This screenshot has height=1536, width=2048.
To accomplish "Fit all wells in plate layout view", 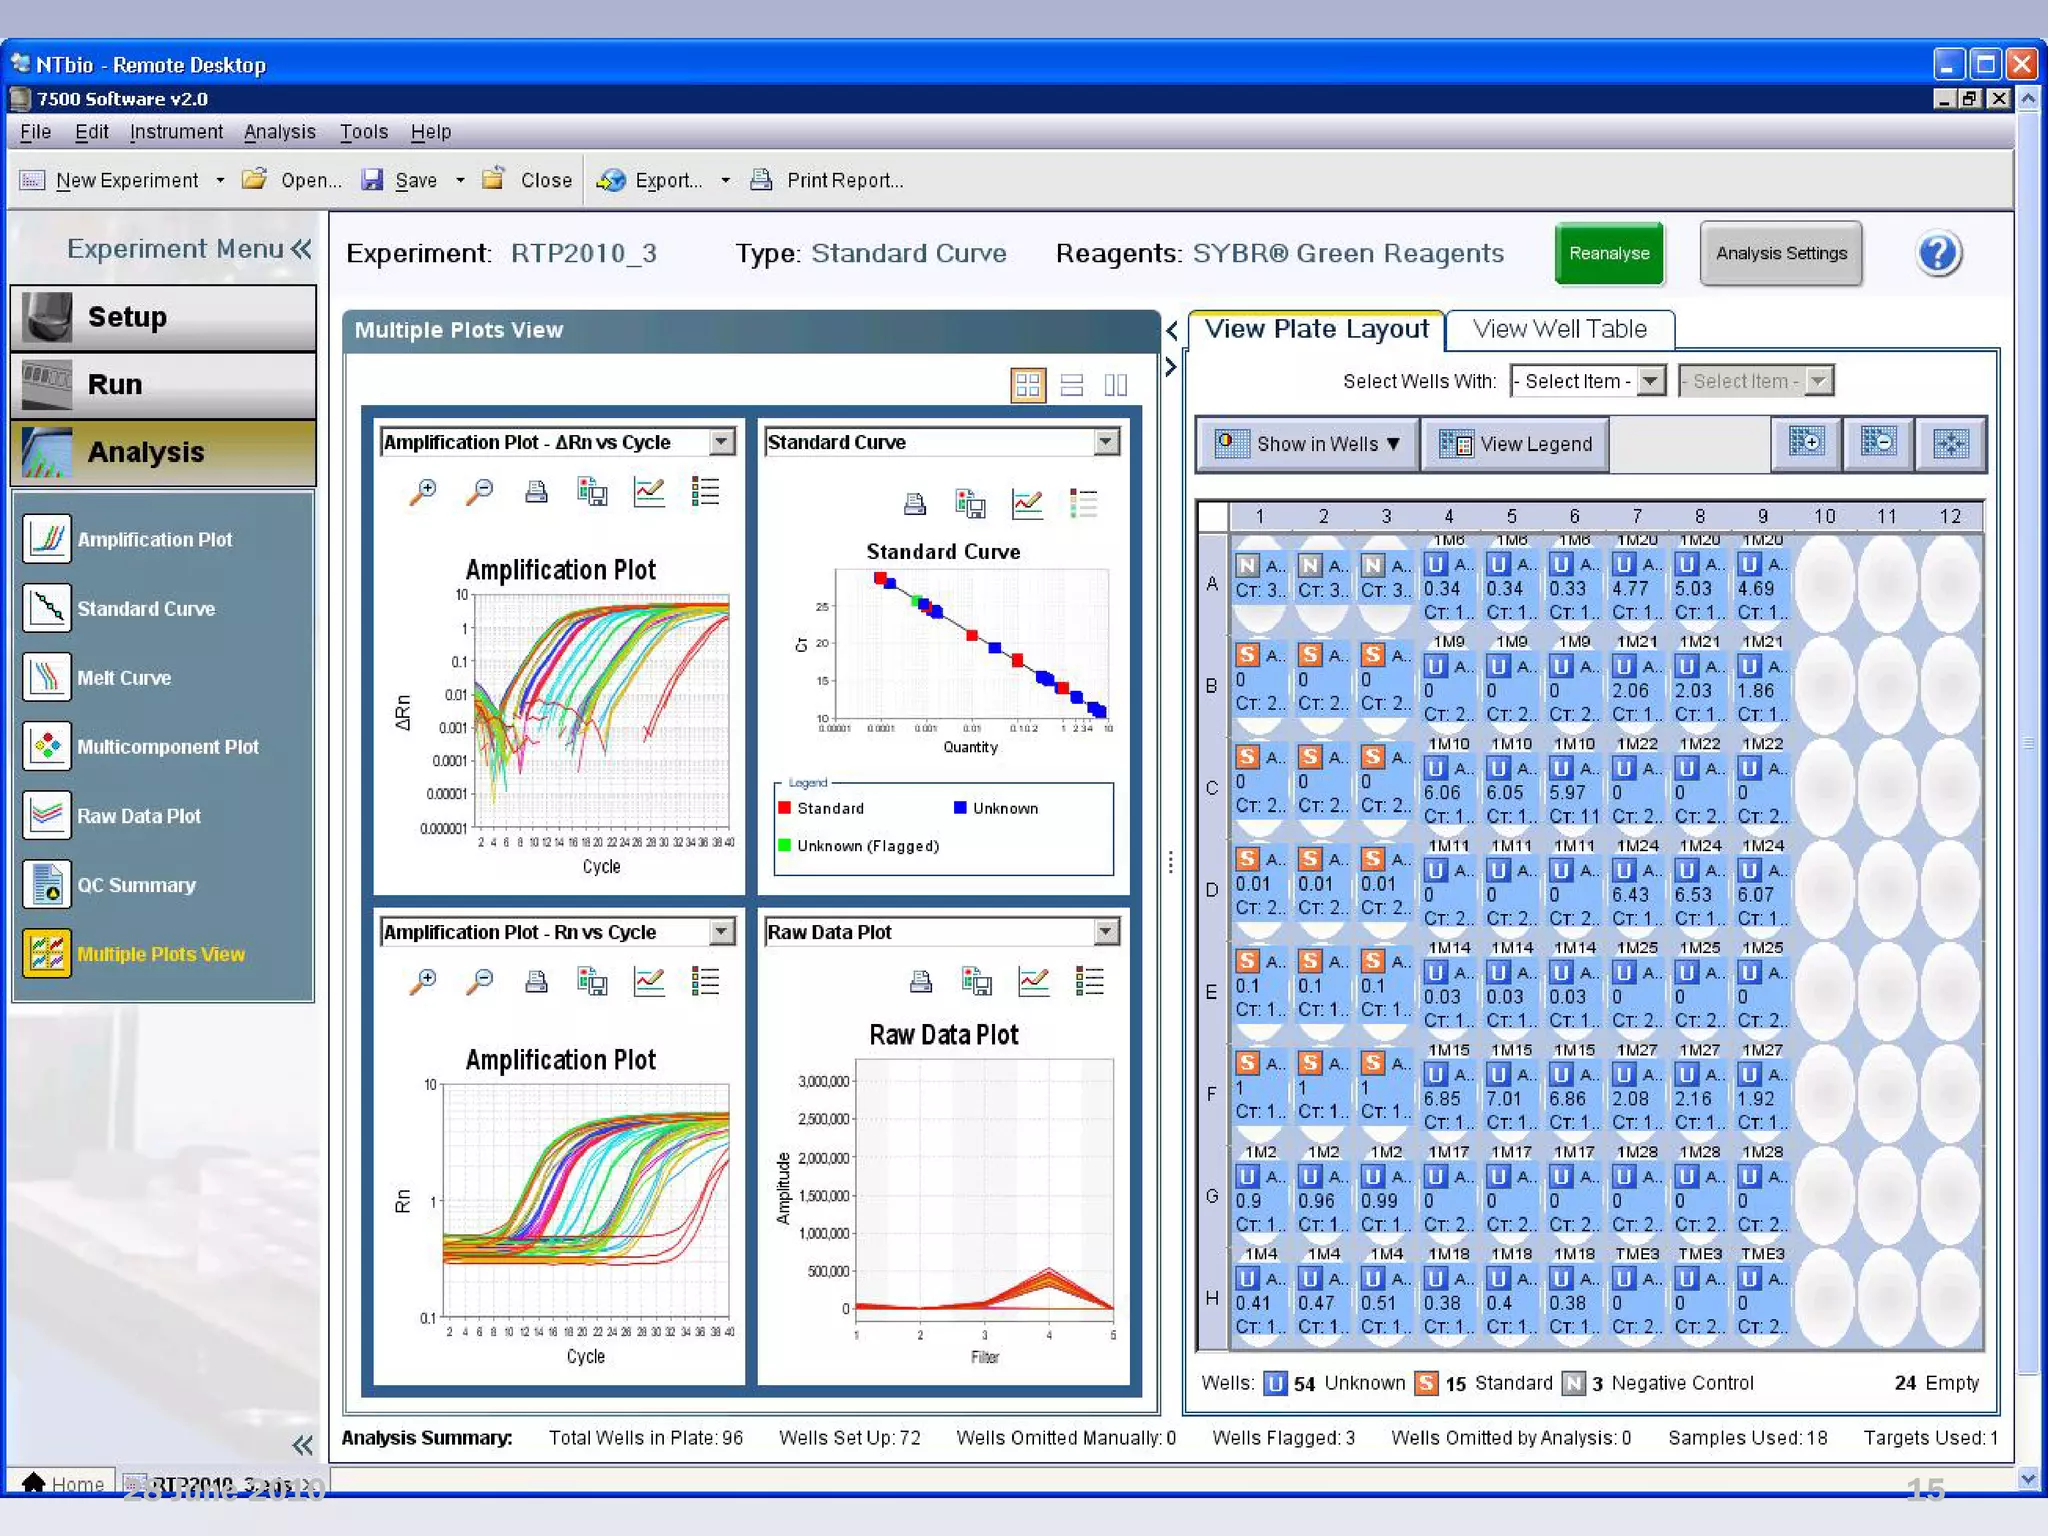I will 1951,443.
